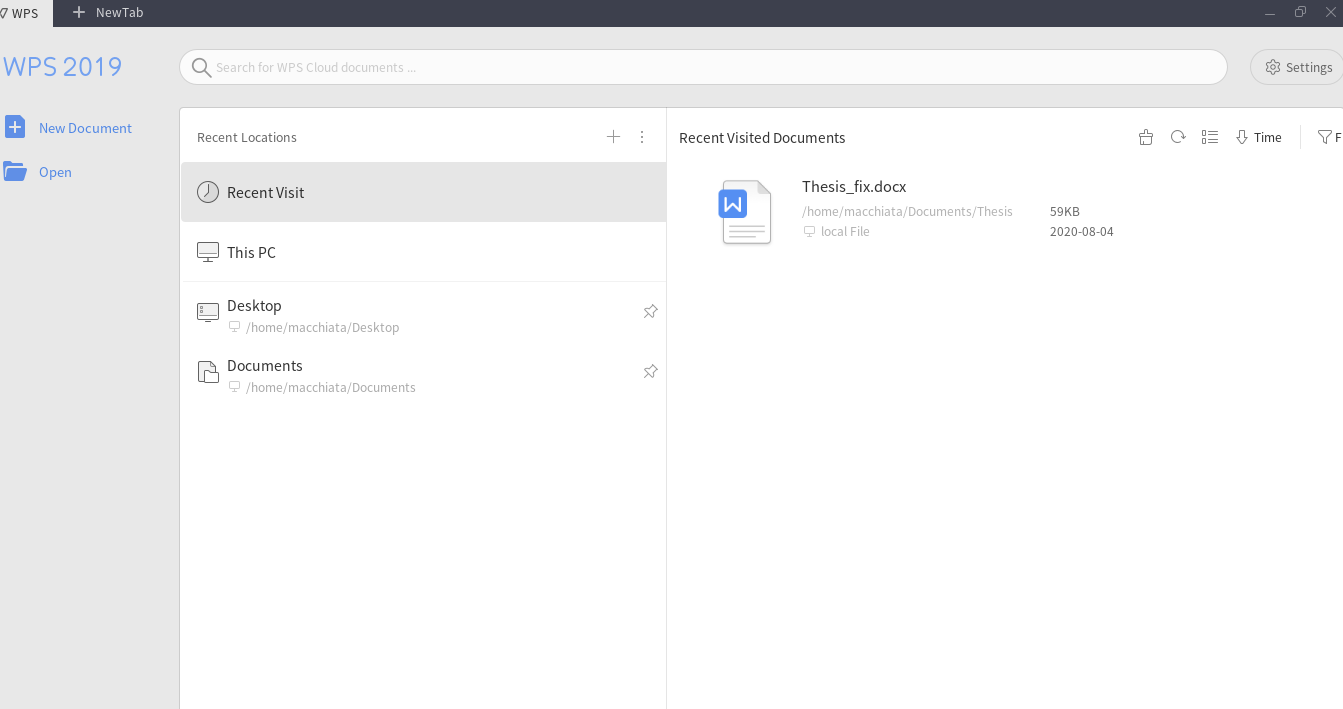Click the plus icon beside NewTab
The width and height of the screenshot is (1343, 709).
(x=79, y=13)
